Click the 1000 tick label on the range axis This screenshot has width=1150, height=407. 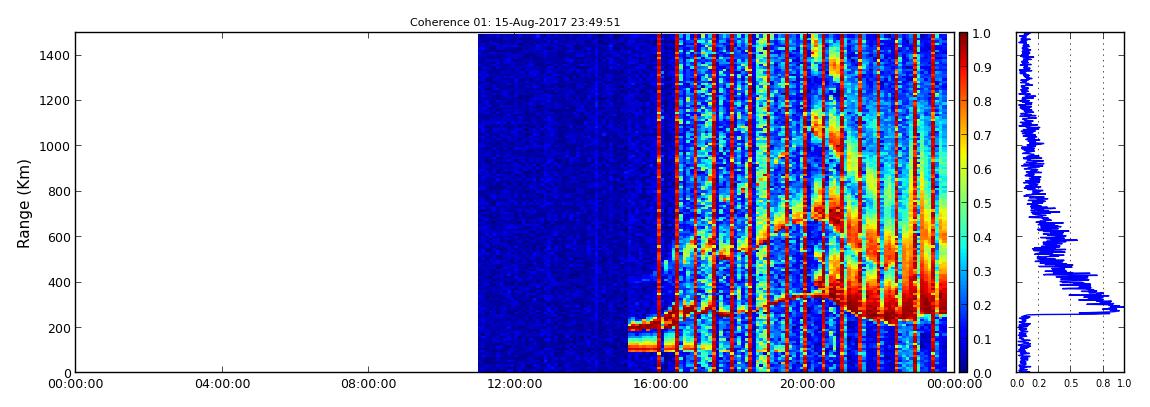click(53, 146)
